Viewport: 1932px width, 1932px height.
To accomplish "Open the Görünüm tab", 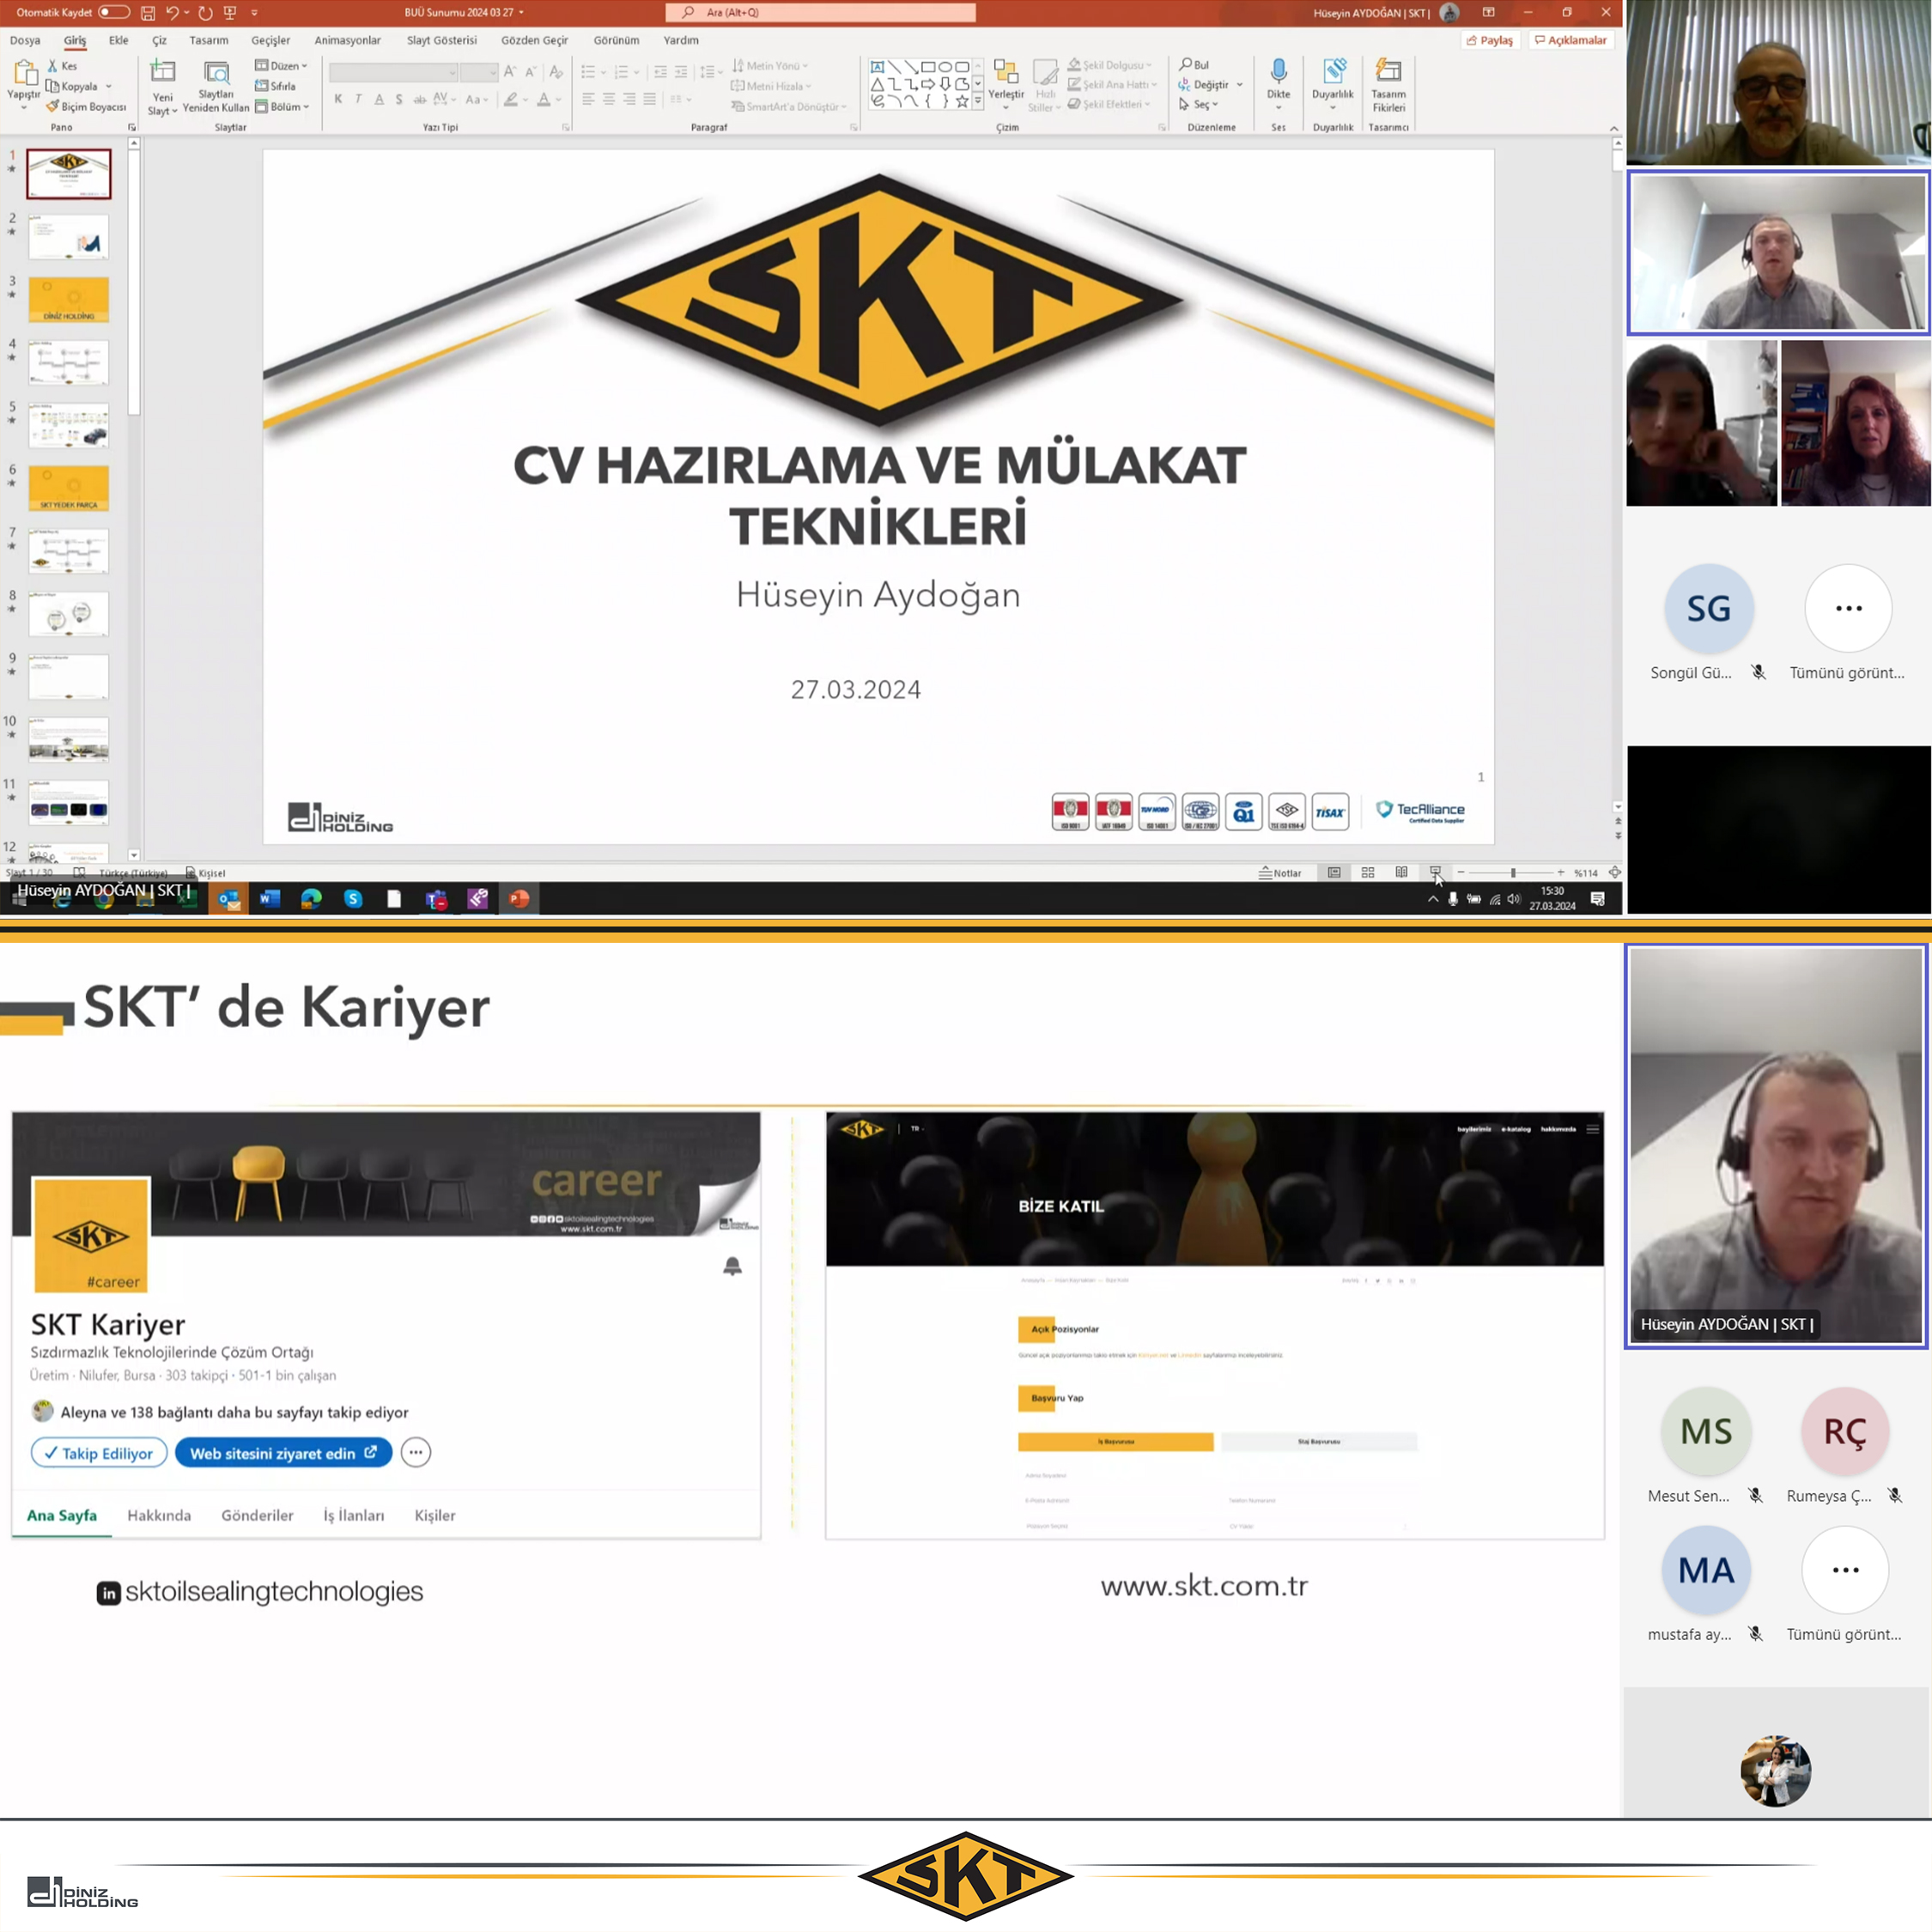I will pos(616,40).
